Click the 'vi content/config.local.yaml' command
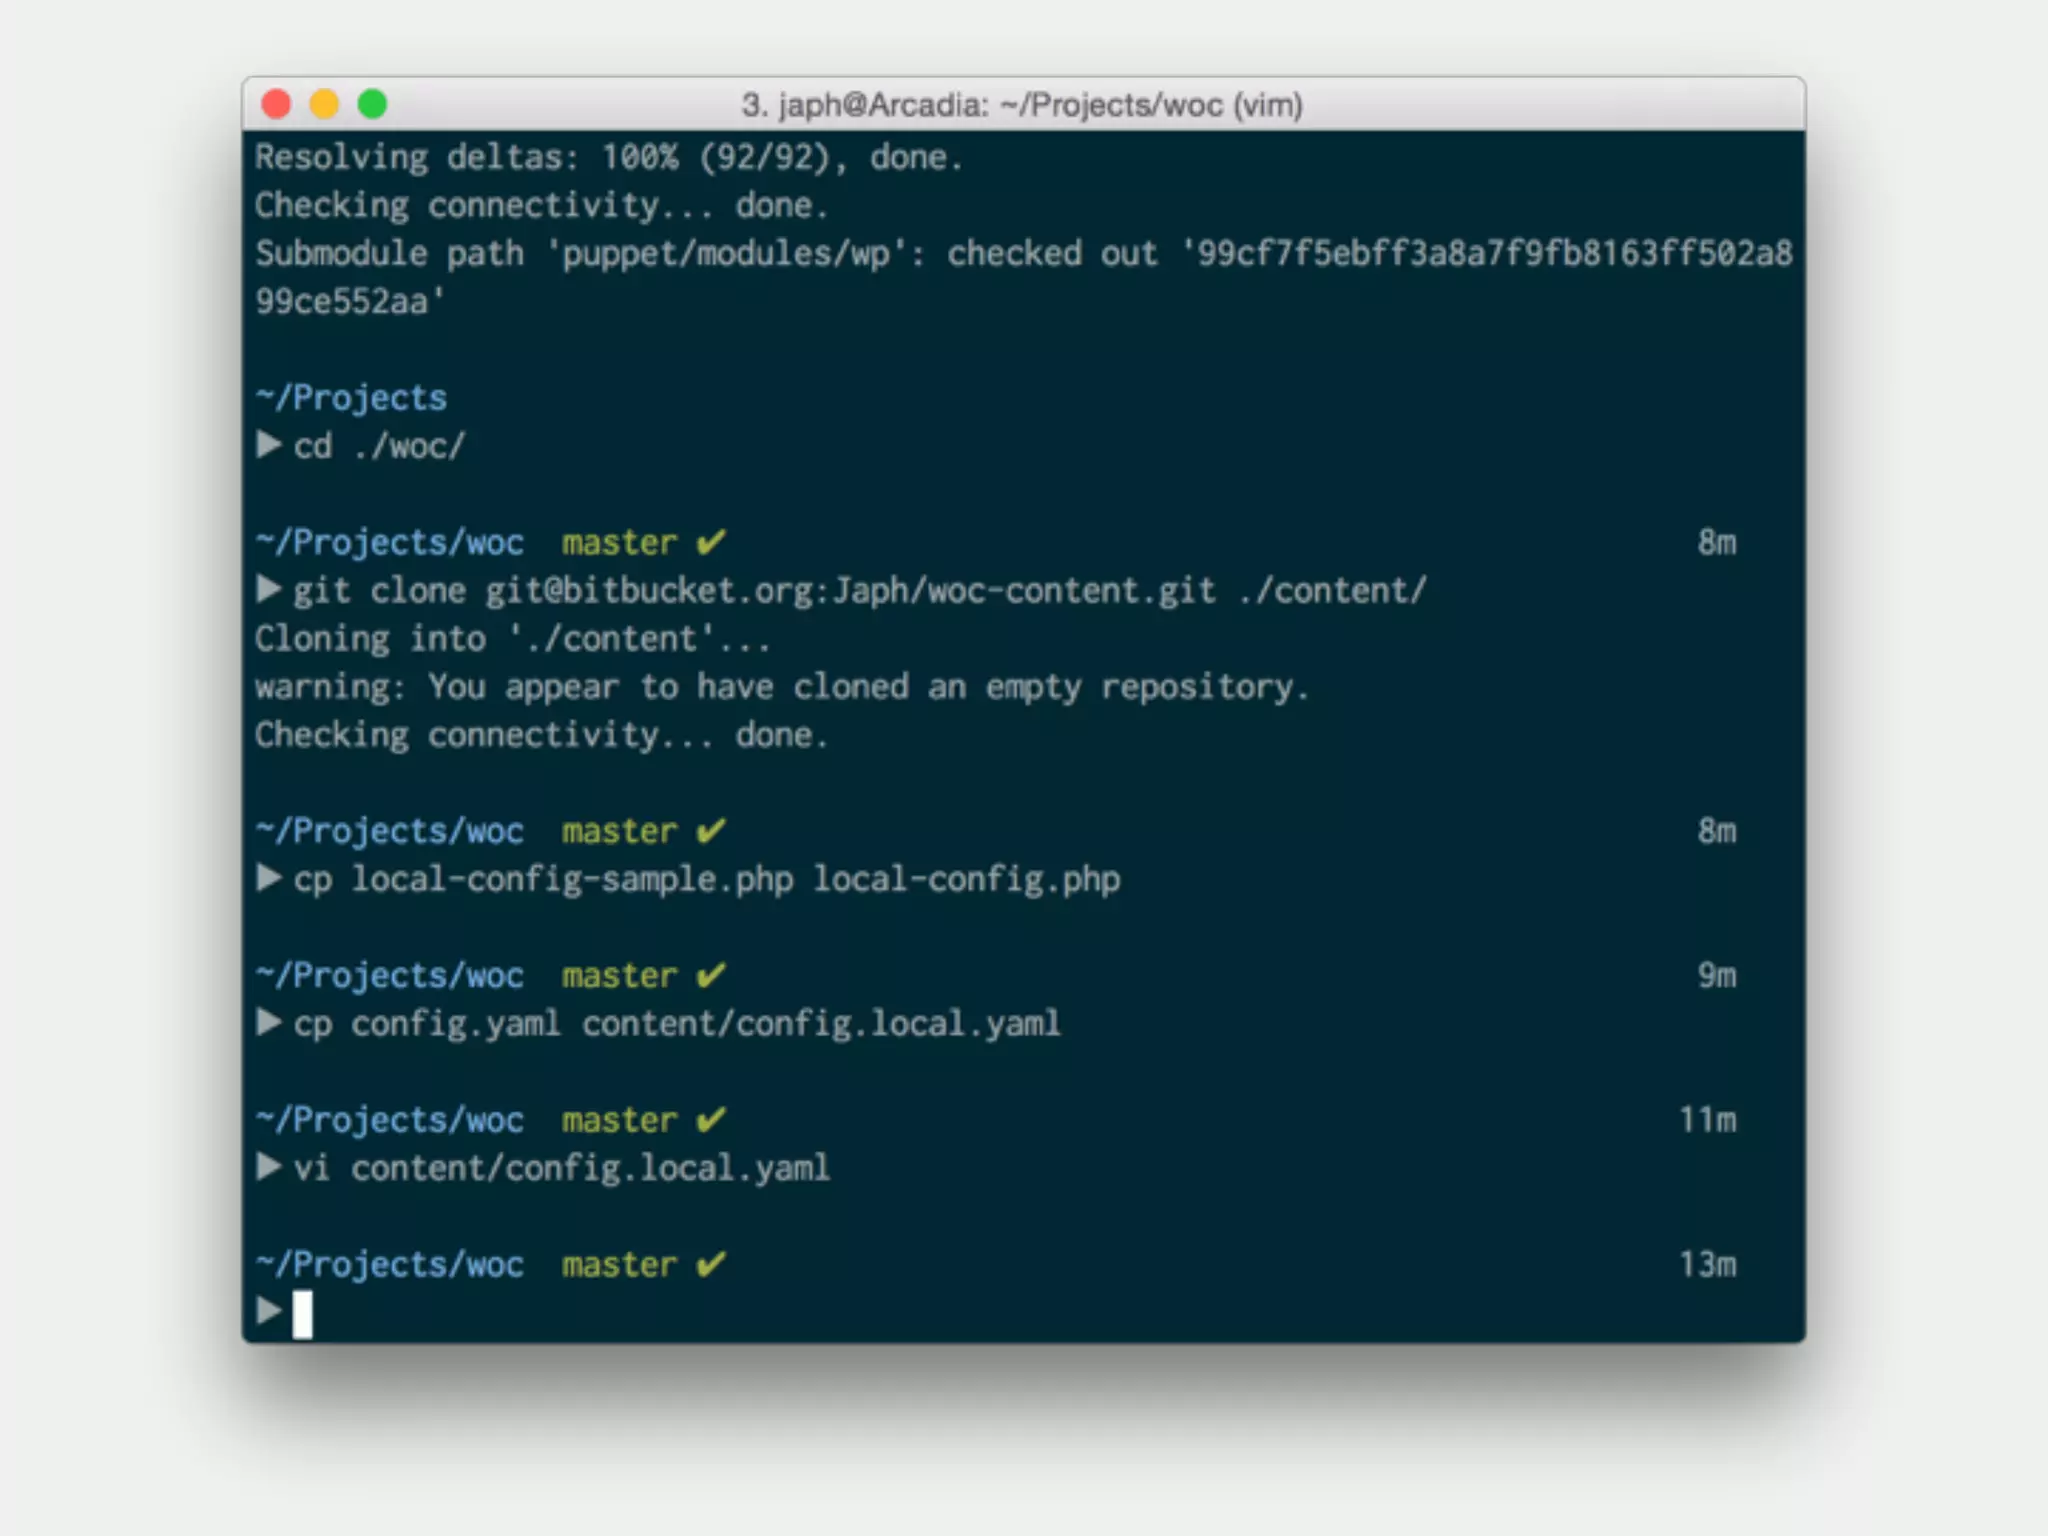The height and width of the screenshot is (1536, 2048). 561,1168
